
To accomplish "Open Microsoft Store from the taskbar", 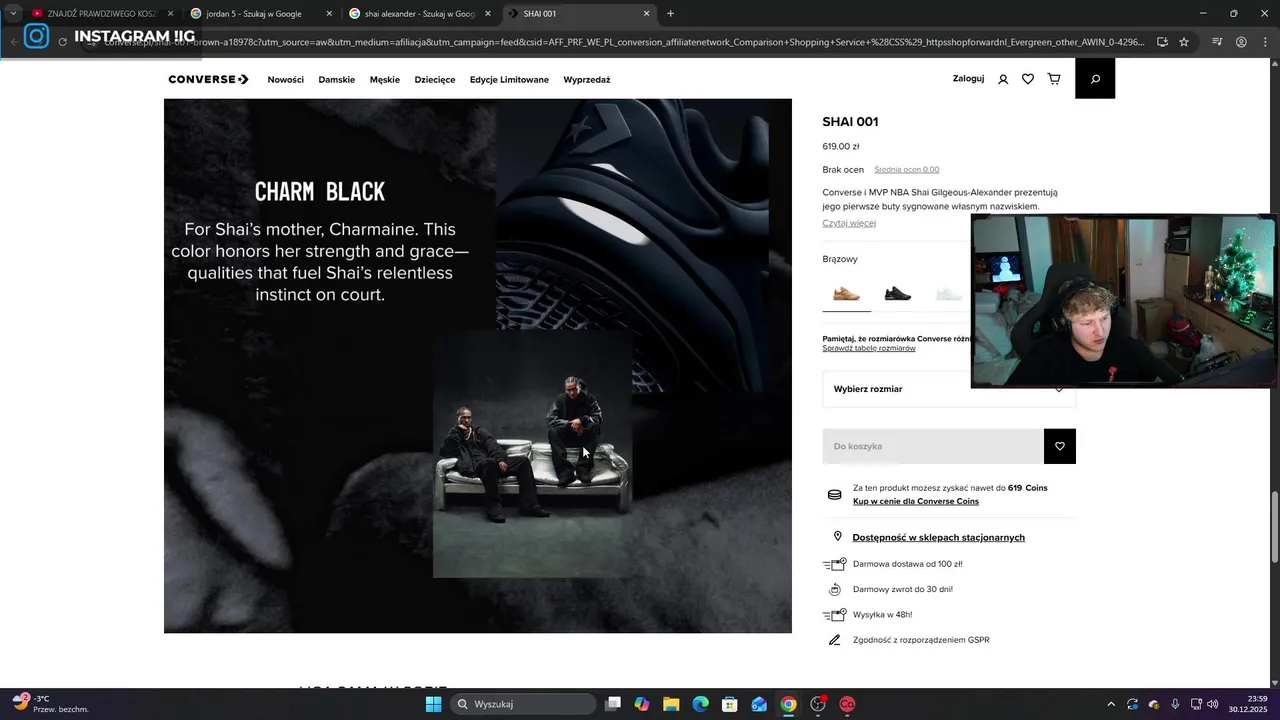I will click(x=730, y=704).
